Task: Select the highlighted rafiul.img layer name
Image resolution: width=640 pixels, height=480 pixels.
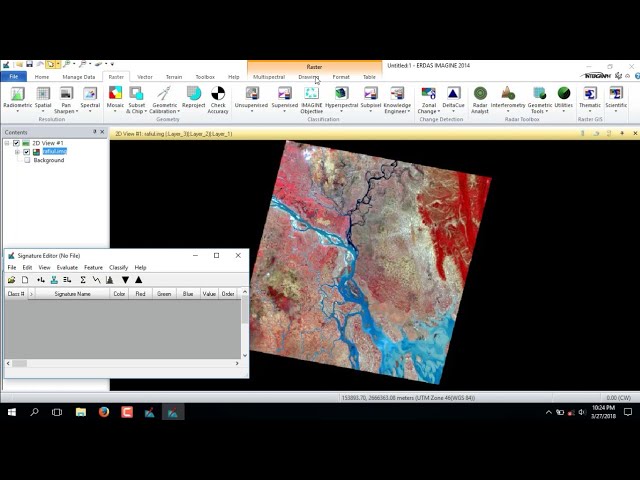Action: click(54, 151)
